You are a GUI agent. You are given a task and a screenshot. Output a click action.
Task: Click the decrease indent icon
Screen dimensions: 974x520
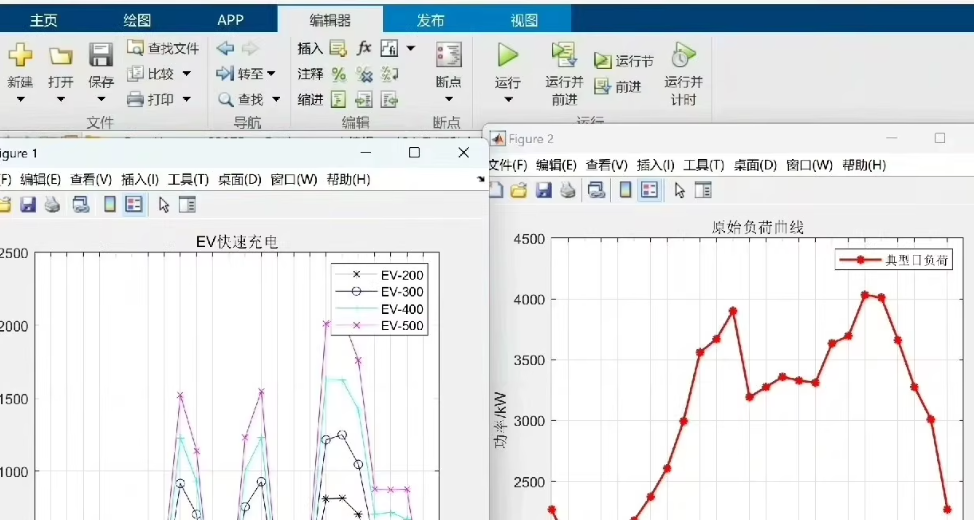tap(389, 99)
